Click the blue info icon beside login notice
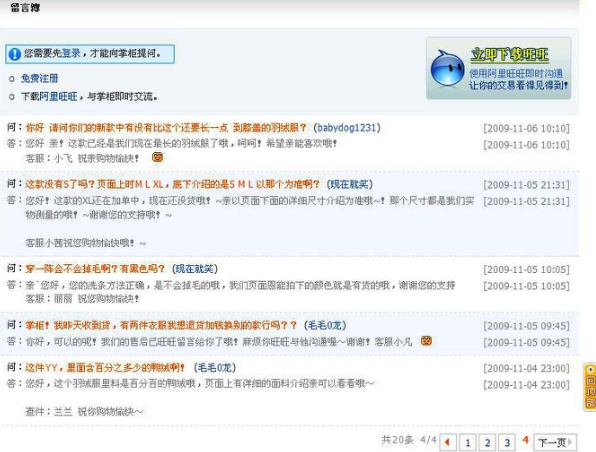Image resolution: width=596 pixels, height=452 pixels. (14, 54)
